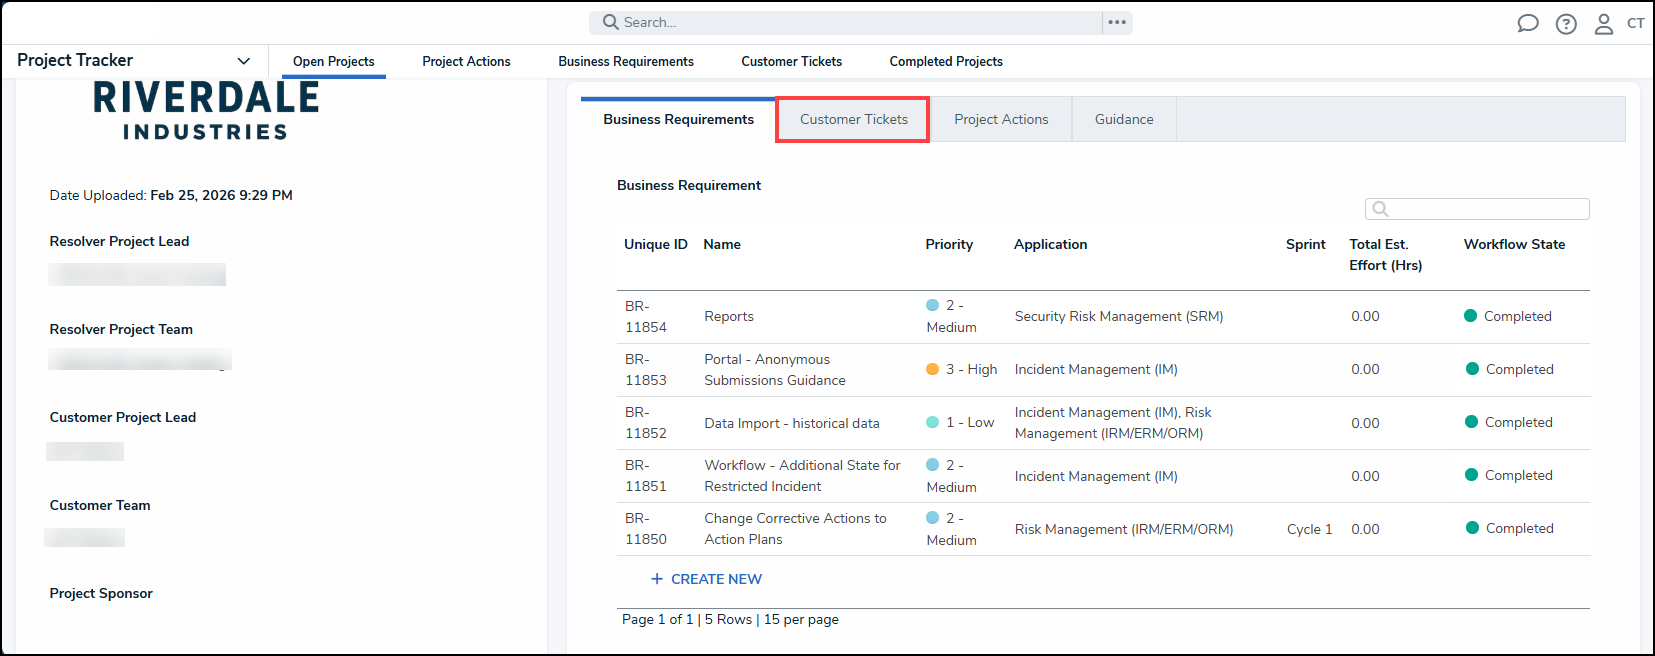1655x656 pixels.
Task: Go to Completed Projects in top navigation
Action: (x=945, y=61)
